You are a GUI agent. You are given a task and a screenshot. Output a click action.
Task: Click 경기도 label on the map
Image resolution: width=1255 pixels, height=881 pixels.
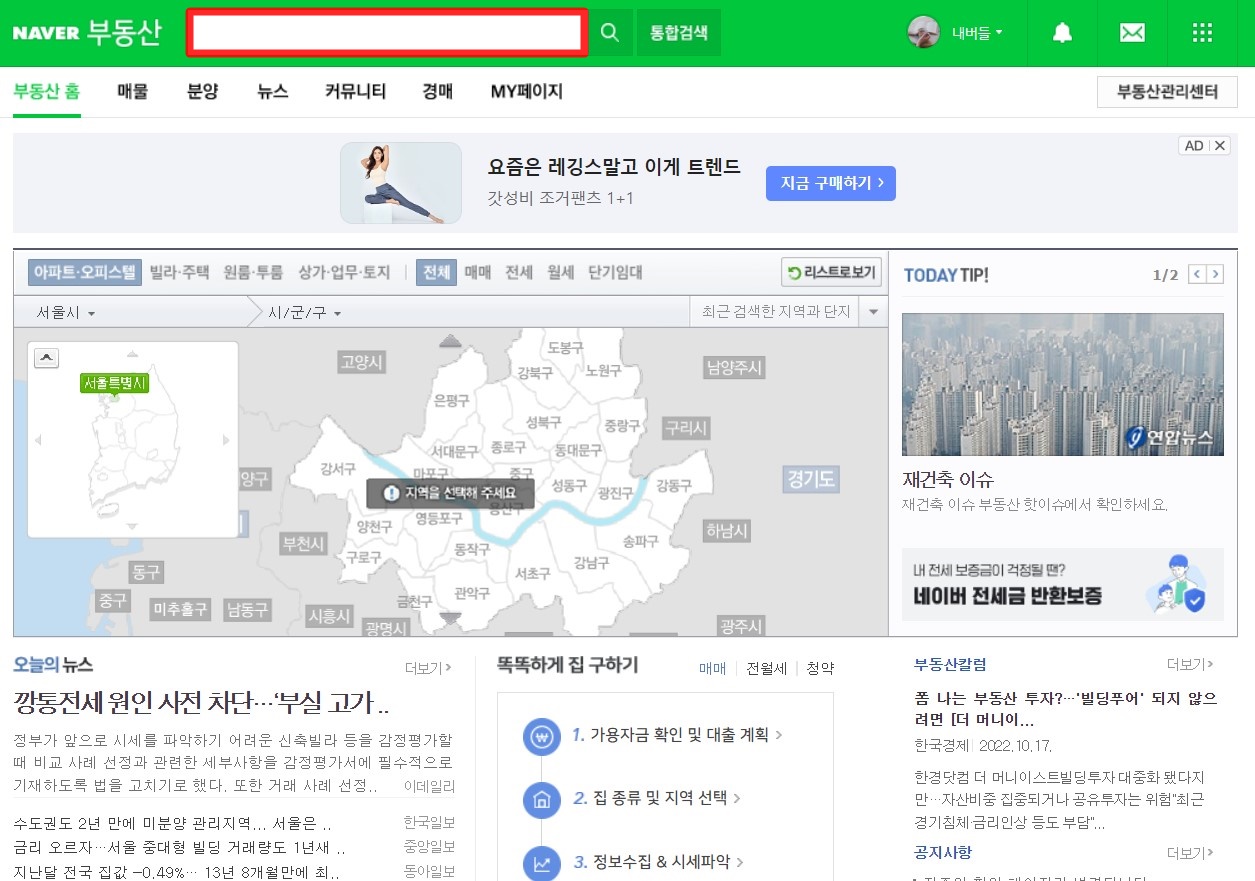811,479
